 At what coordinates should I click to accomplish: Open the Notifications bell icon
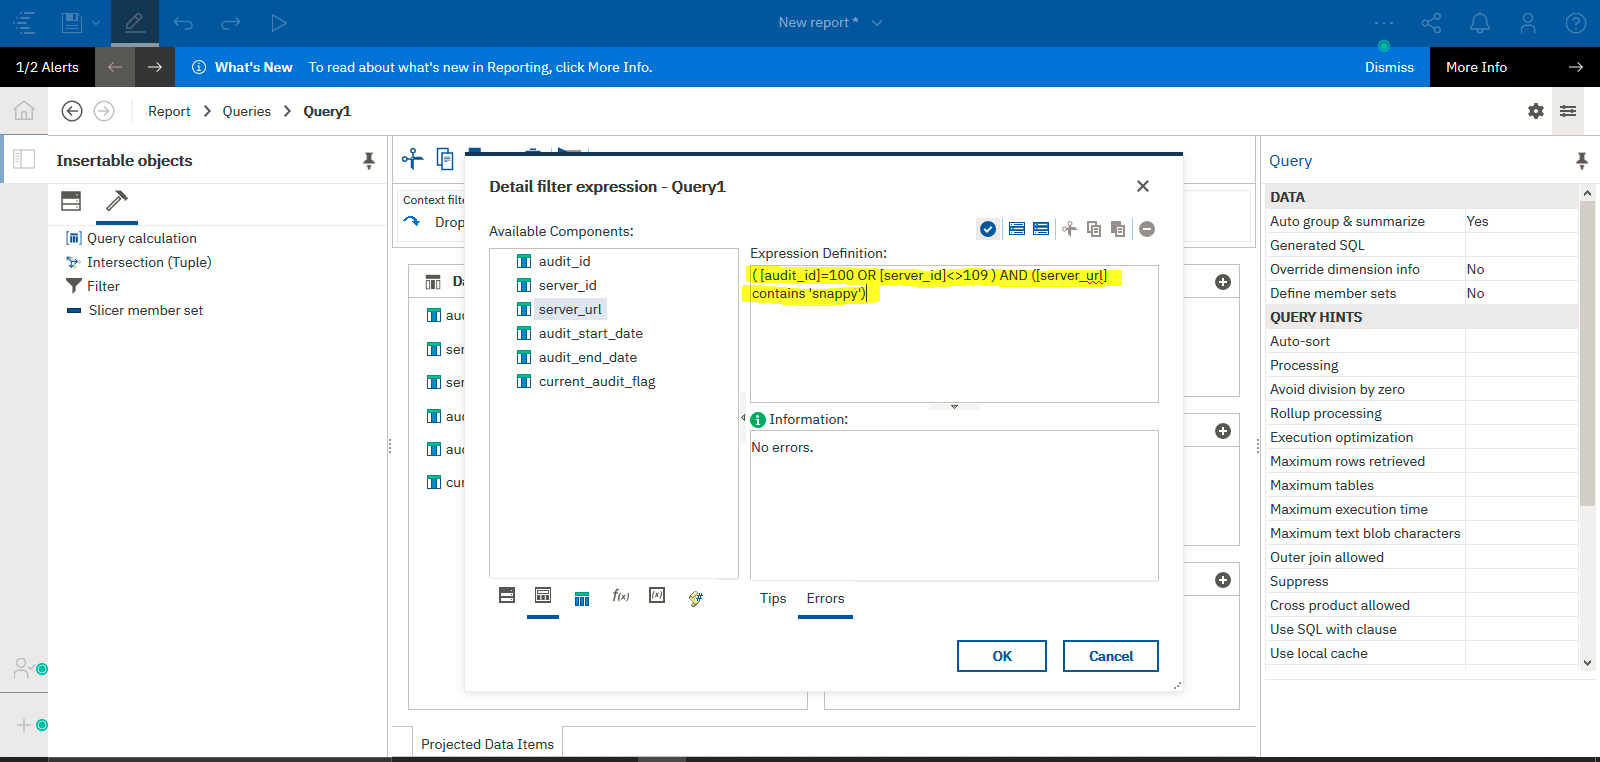pyautogui.click(x=1480, y=23)
